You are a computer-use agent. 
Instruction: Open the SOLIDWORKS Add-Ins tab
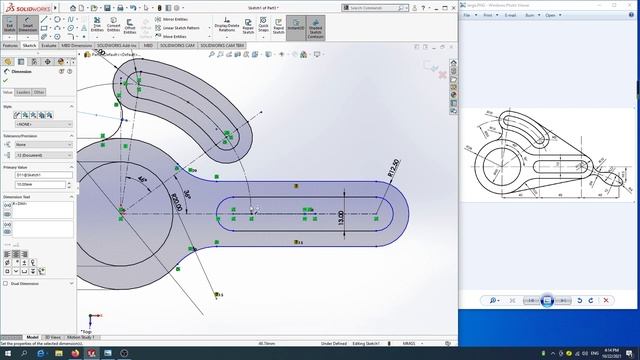coord(117,45)
